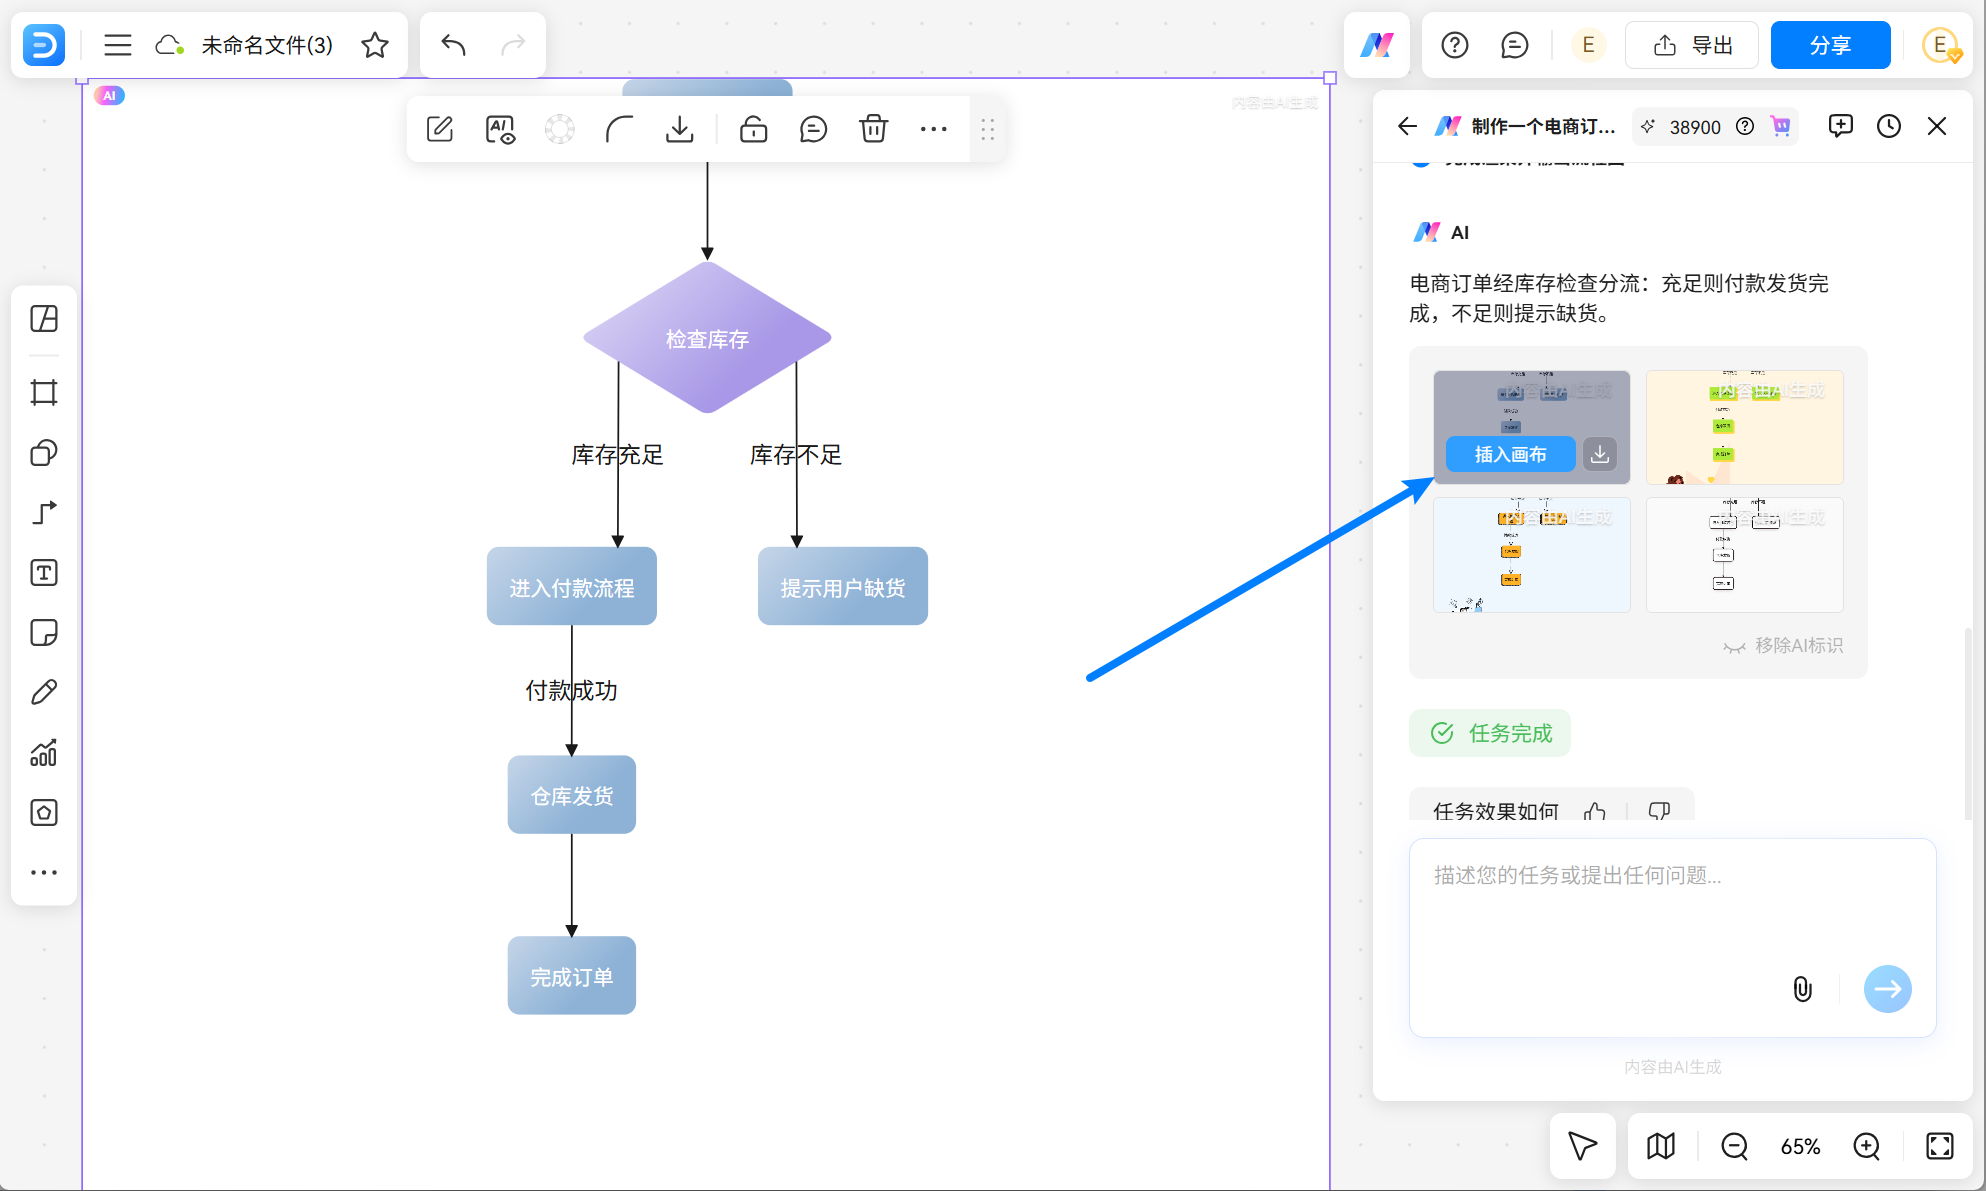Go back in the AI panel
This screenshot has width=1986, height=1191.
tap(1407, 126)
